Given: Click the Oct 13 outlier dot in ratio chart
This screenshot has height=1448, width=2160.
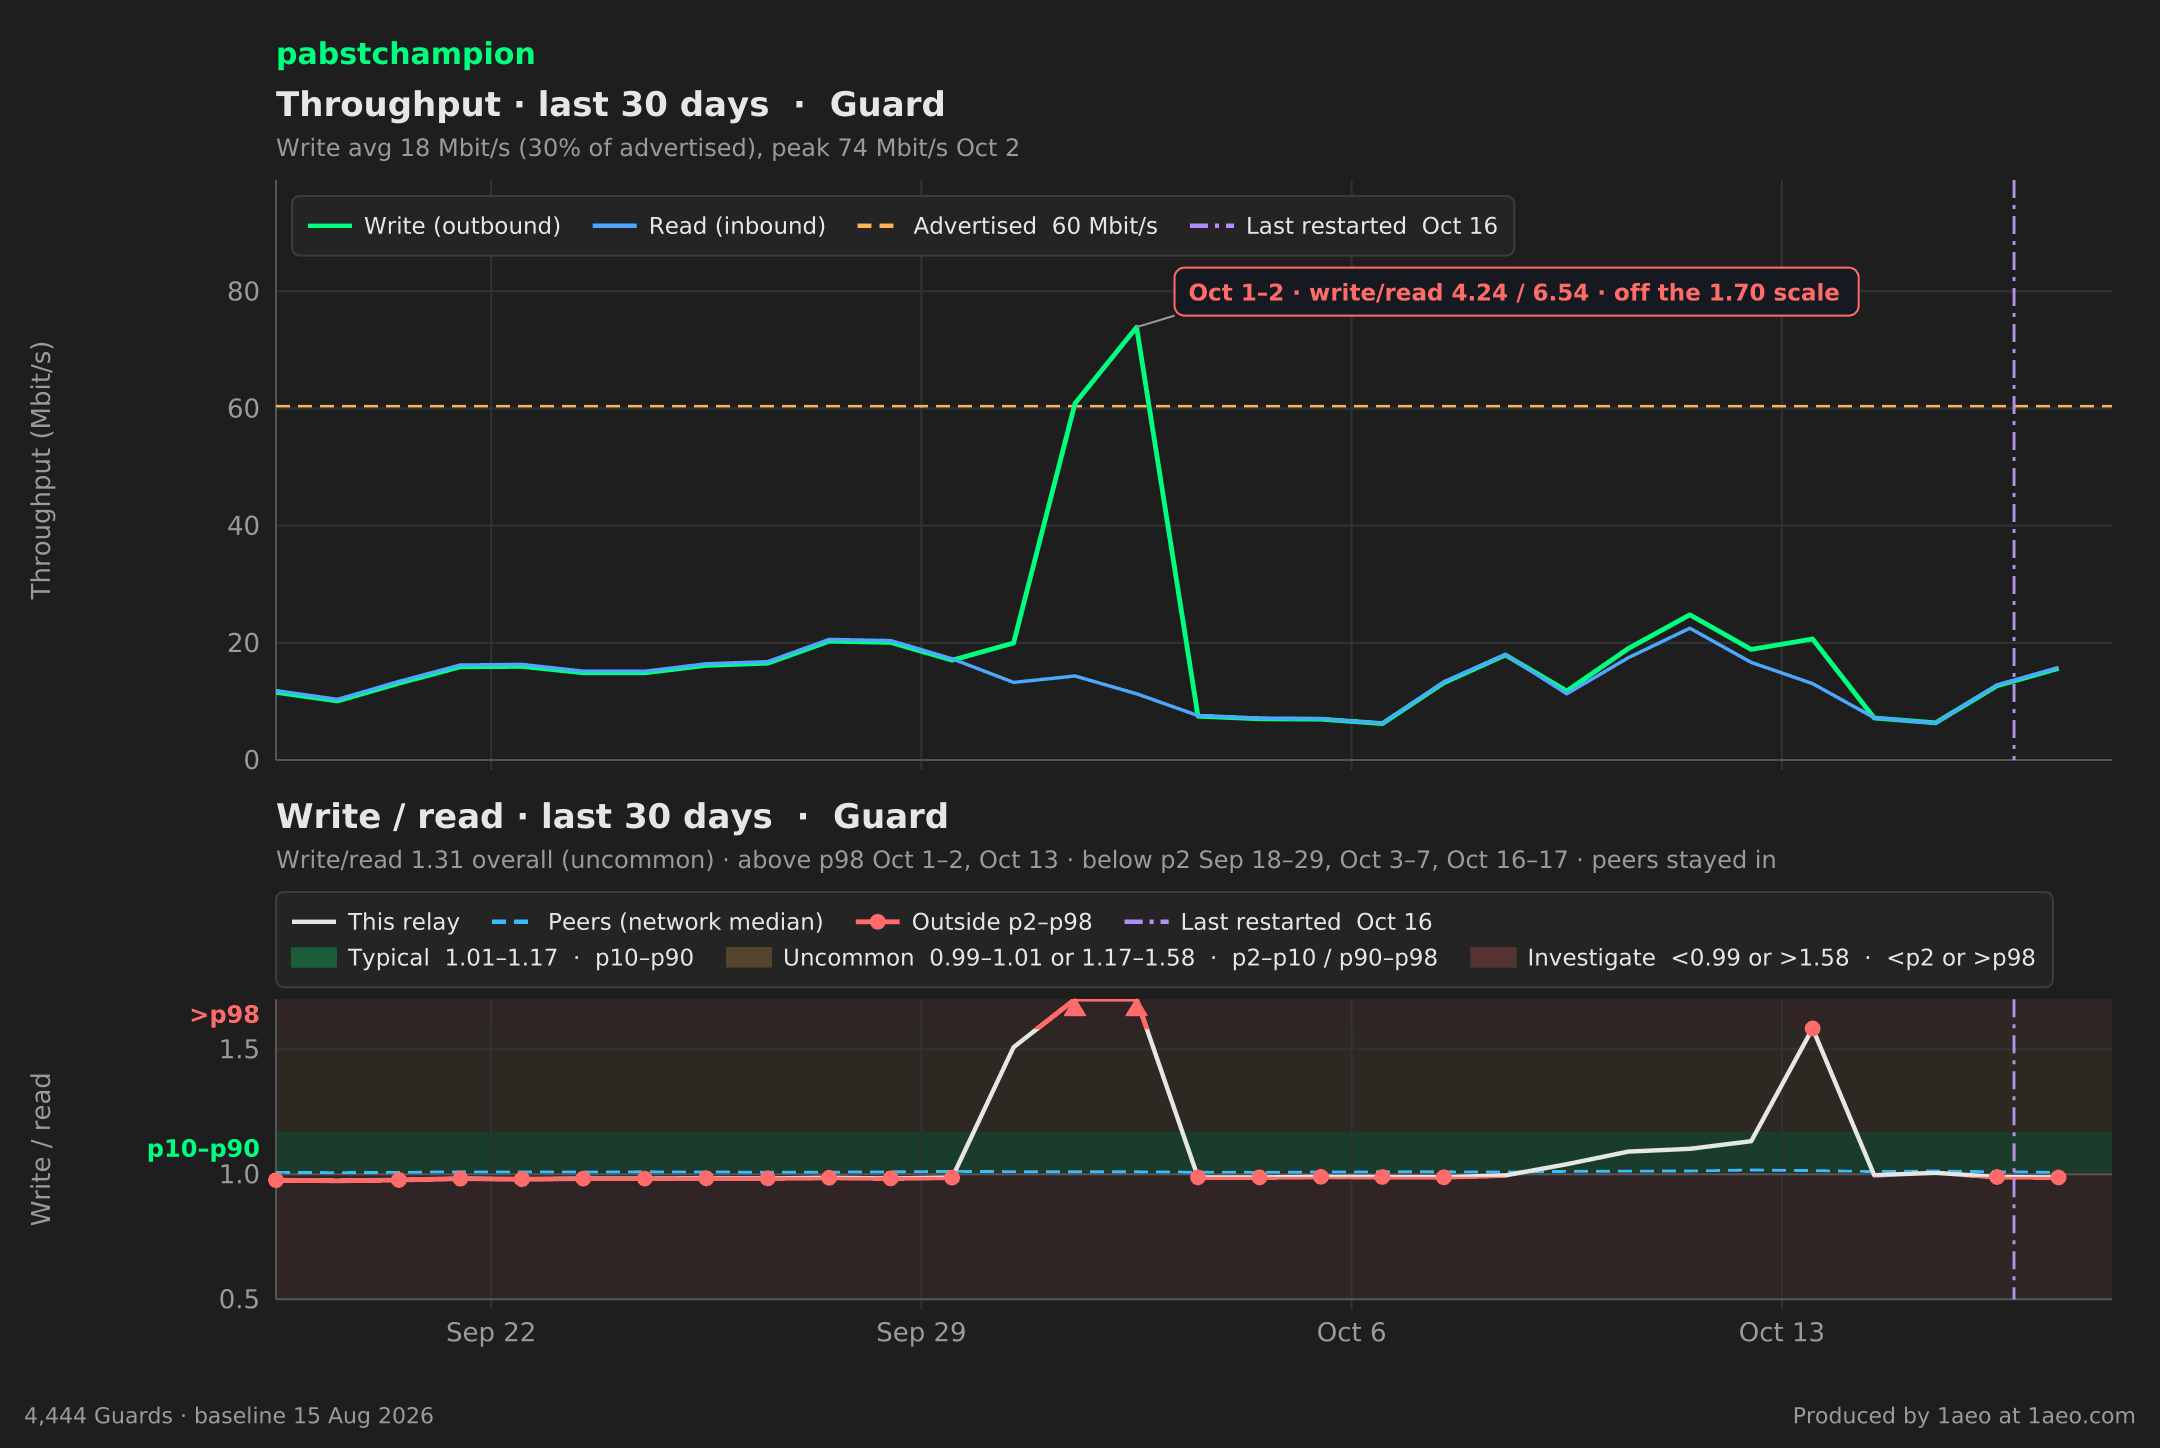Looking at the screenshot, I should [1812, 1028].
